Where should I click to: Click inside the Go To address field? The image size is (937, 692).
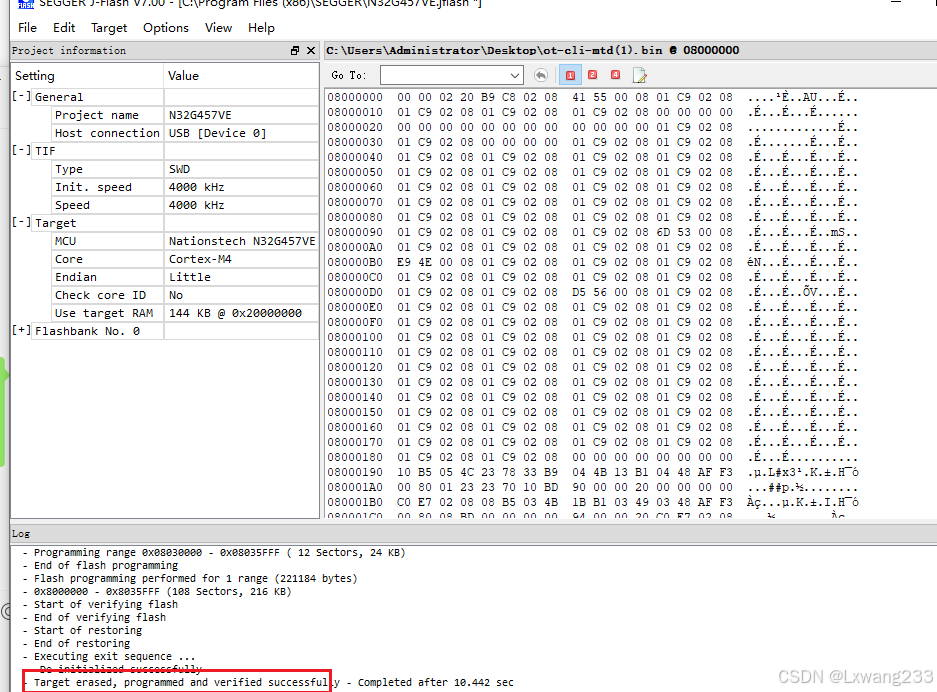click(444, 75)
